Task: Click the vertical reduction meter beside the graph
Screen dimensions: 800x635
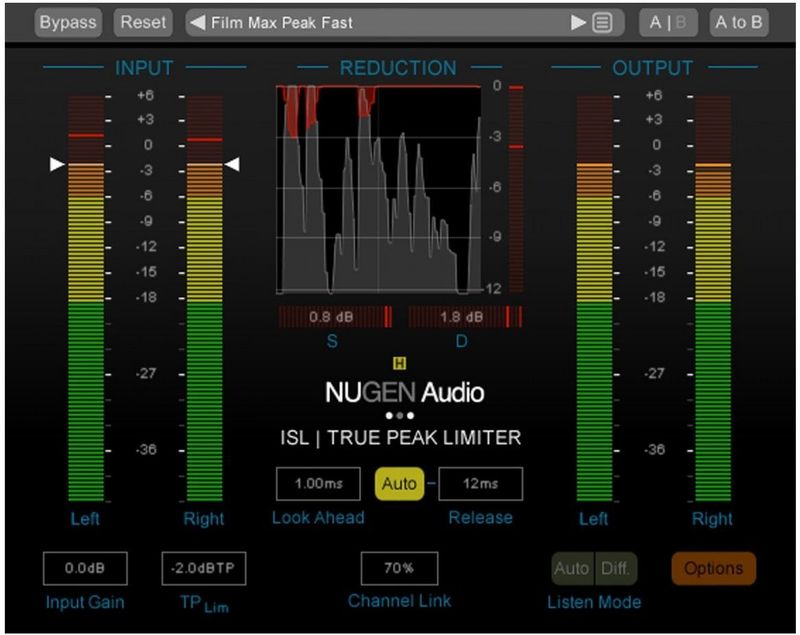Action: tap(516, 189)
